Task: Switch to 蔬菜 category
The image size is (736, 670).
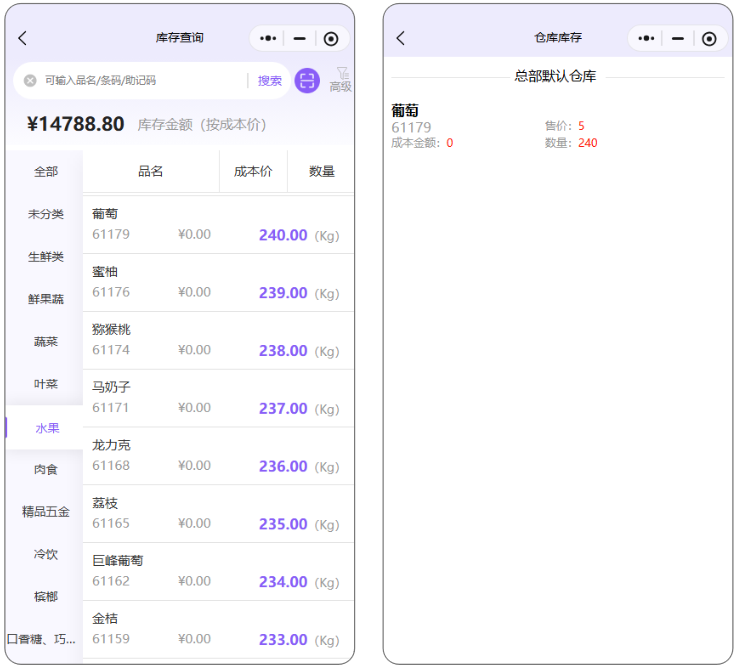Action: click(46, 342)
